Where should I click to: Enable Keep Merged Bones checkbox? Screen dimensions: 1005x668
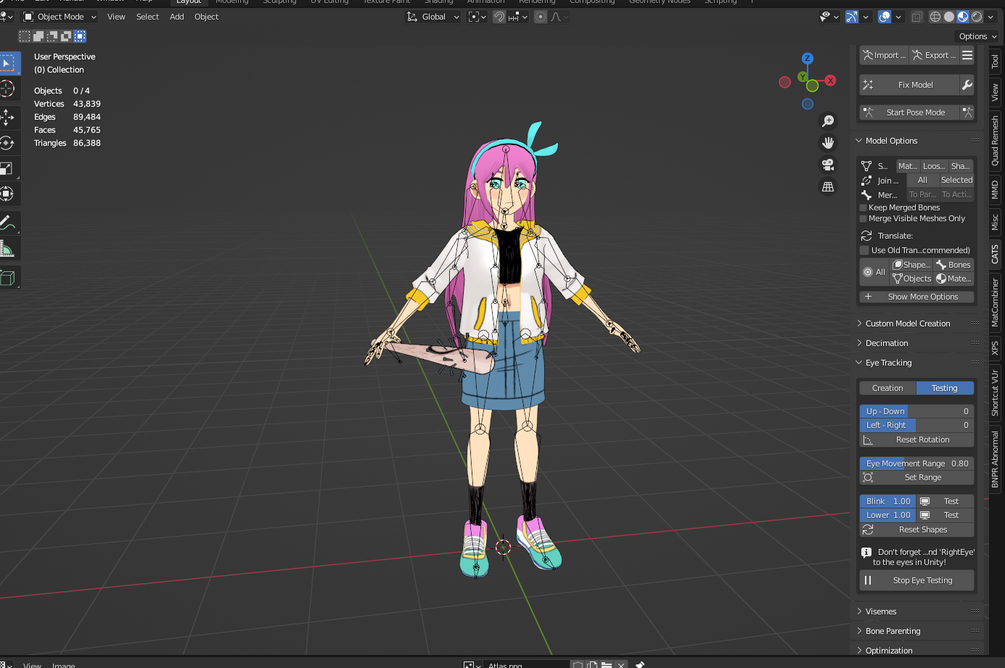coord(863,208)
